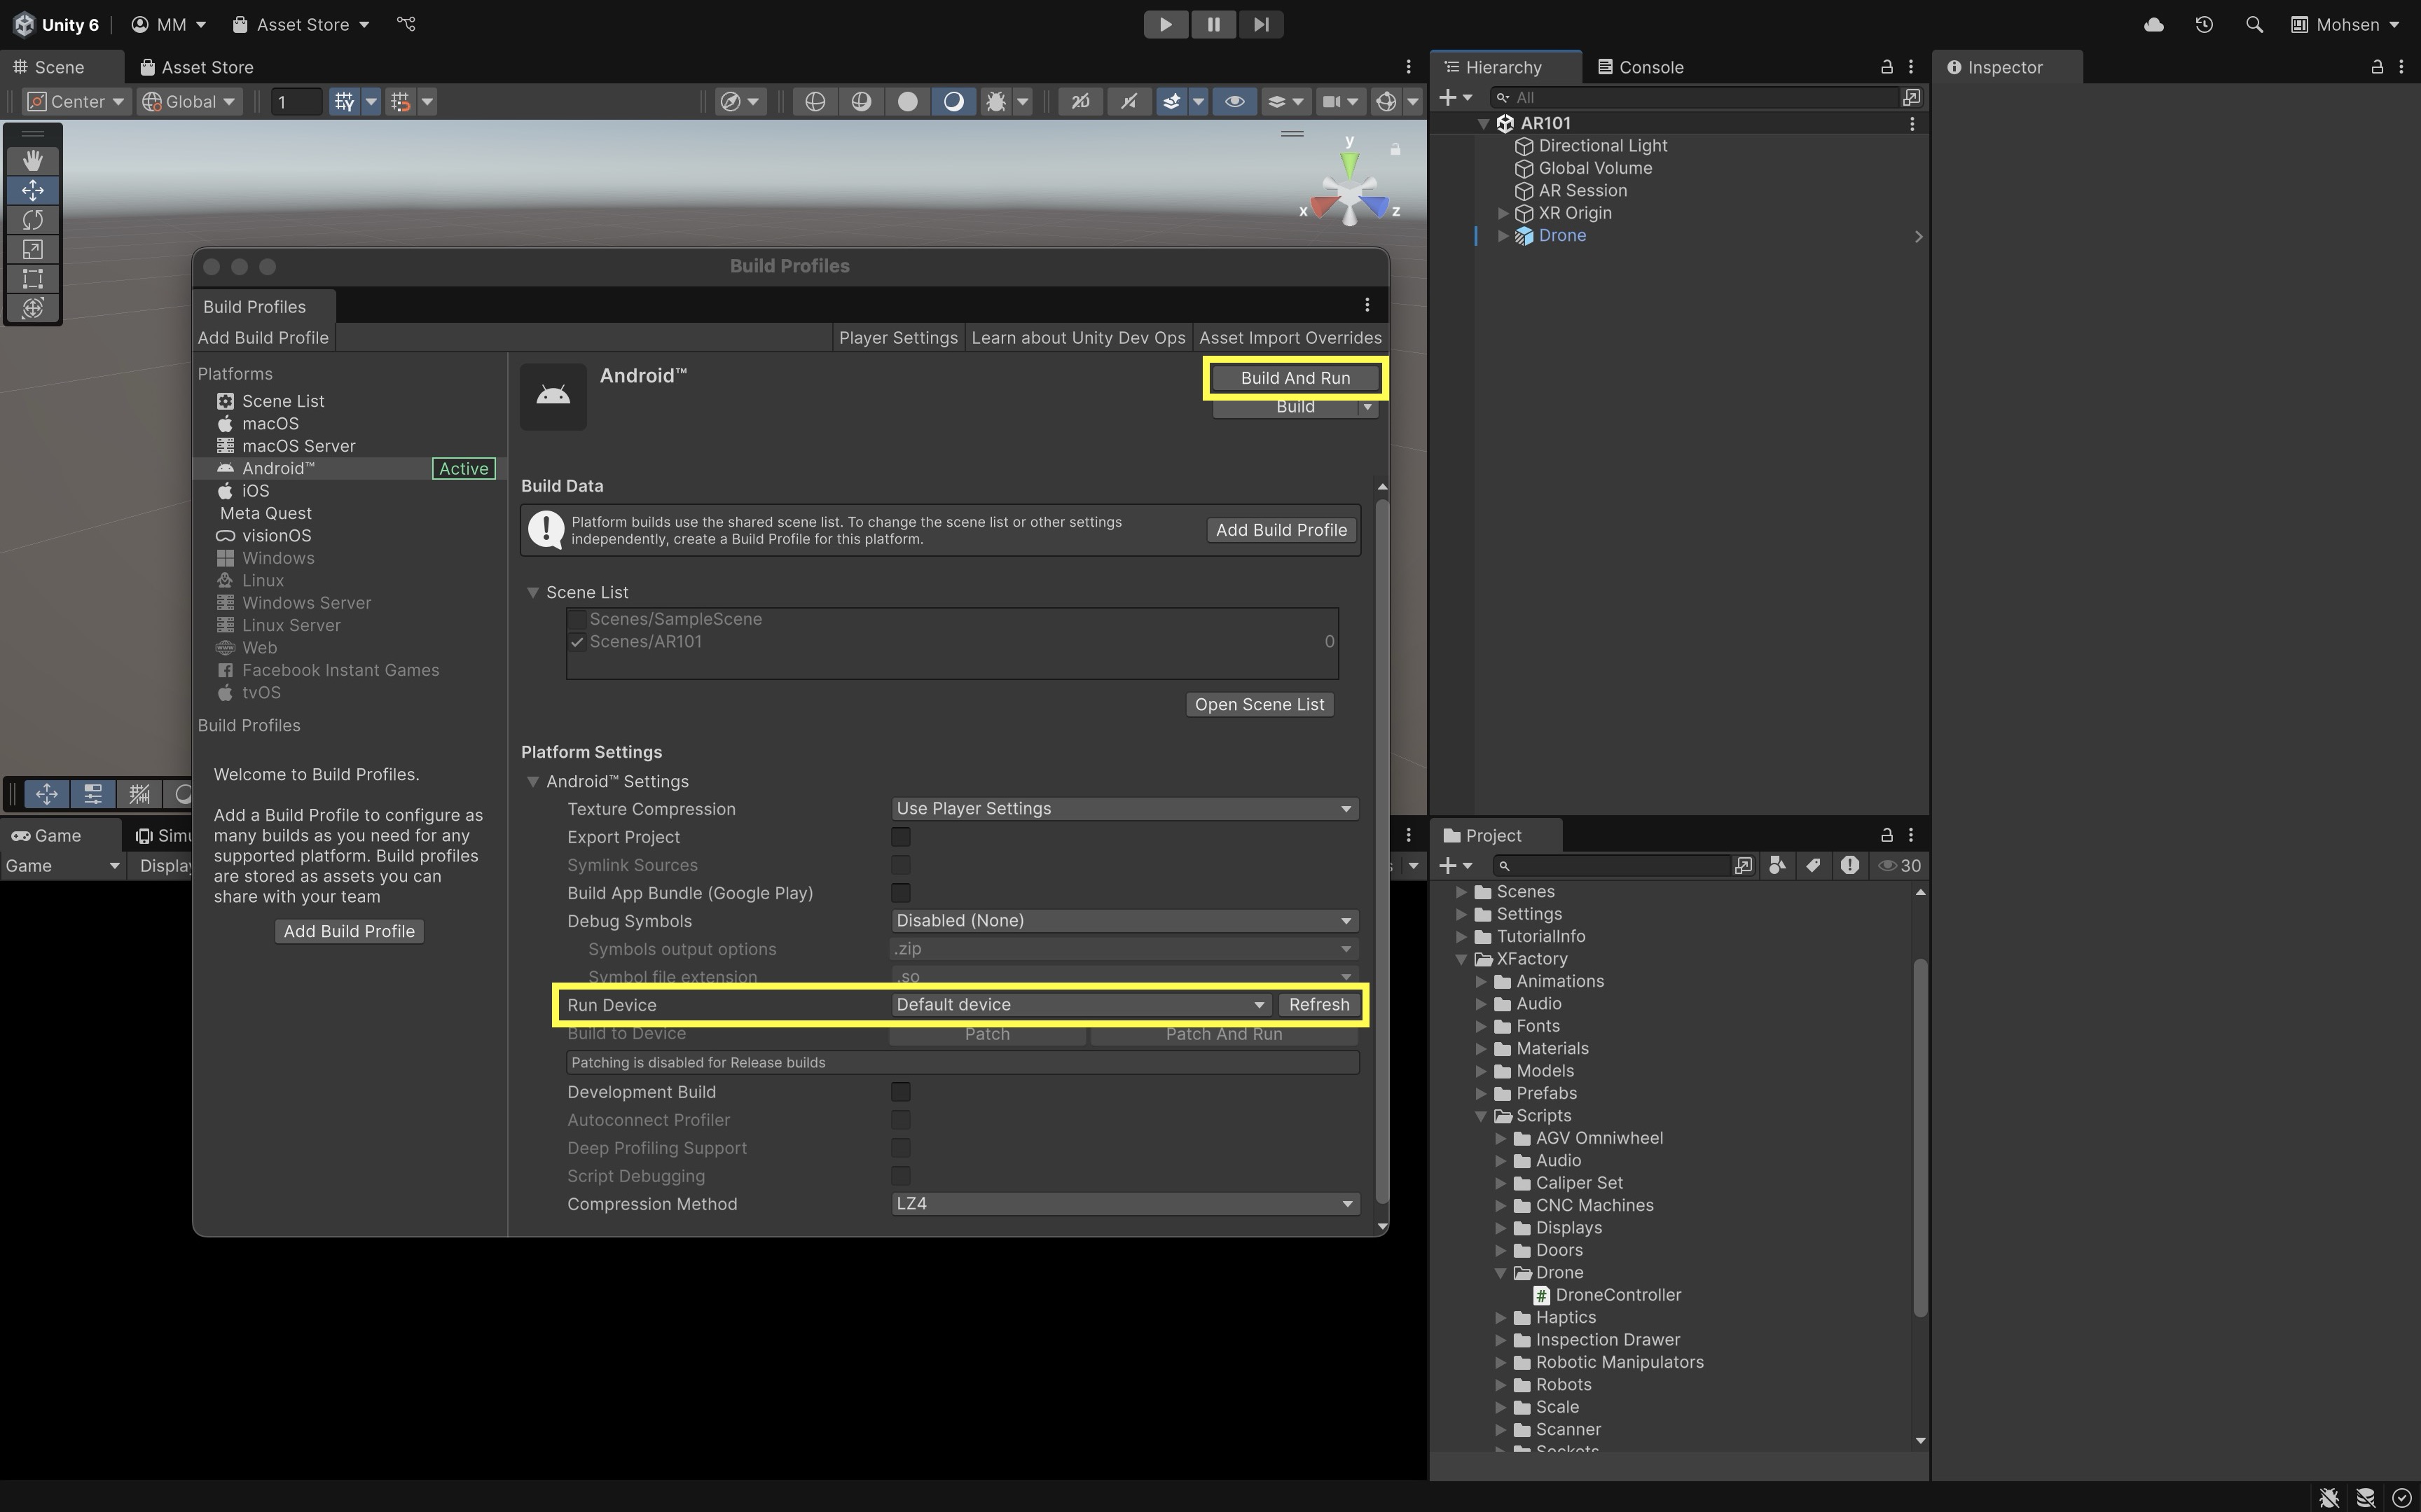This screenshot has width=2421, height=1512.
Task: Open the Run Device dropdown
Action: pos(1080,1004)
